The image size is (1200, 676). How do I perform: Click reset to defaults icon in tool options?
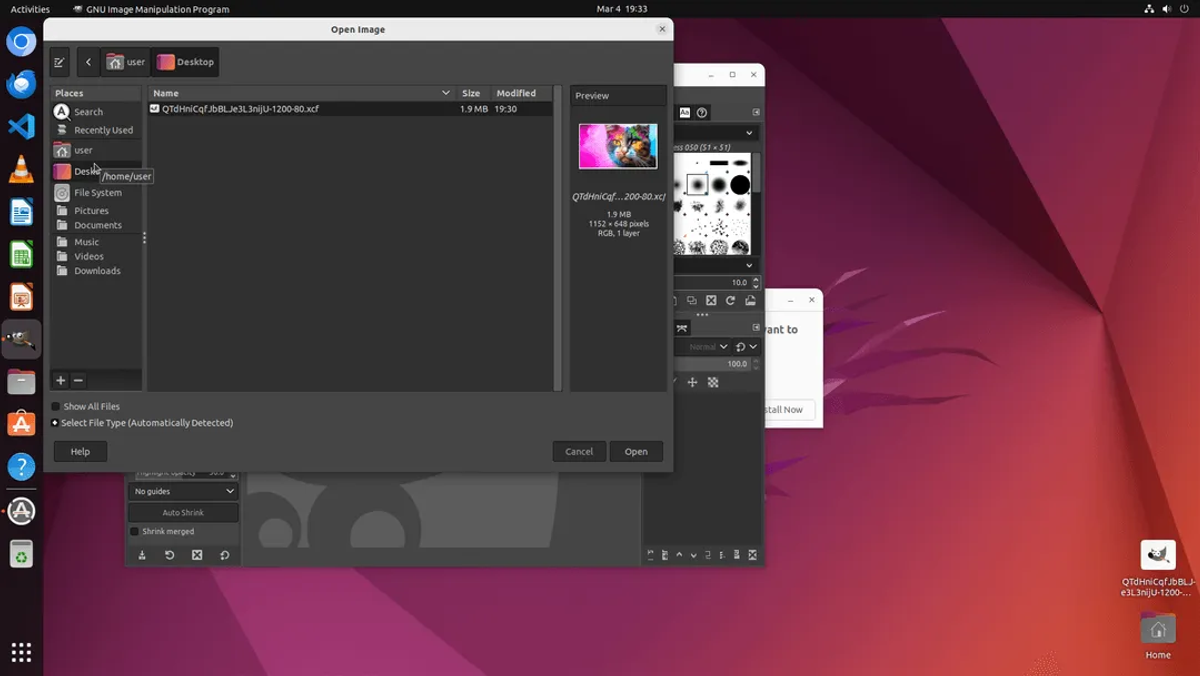(x=224, y=555)
